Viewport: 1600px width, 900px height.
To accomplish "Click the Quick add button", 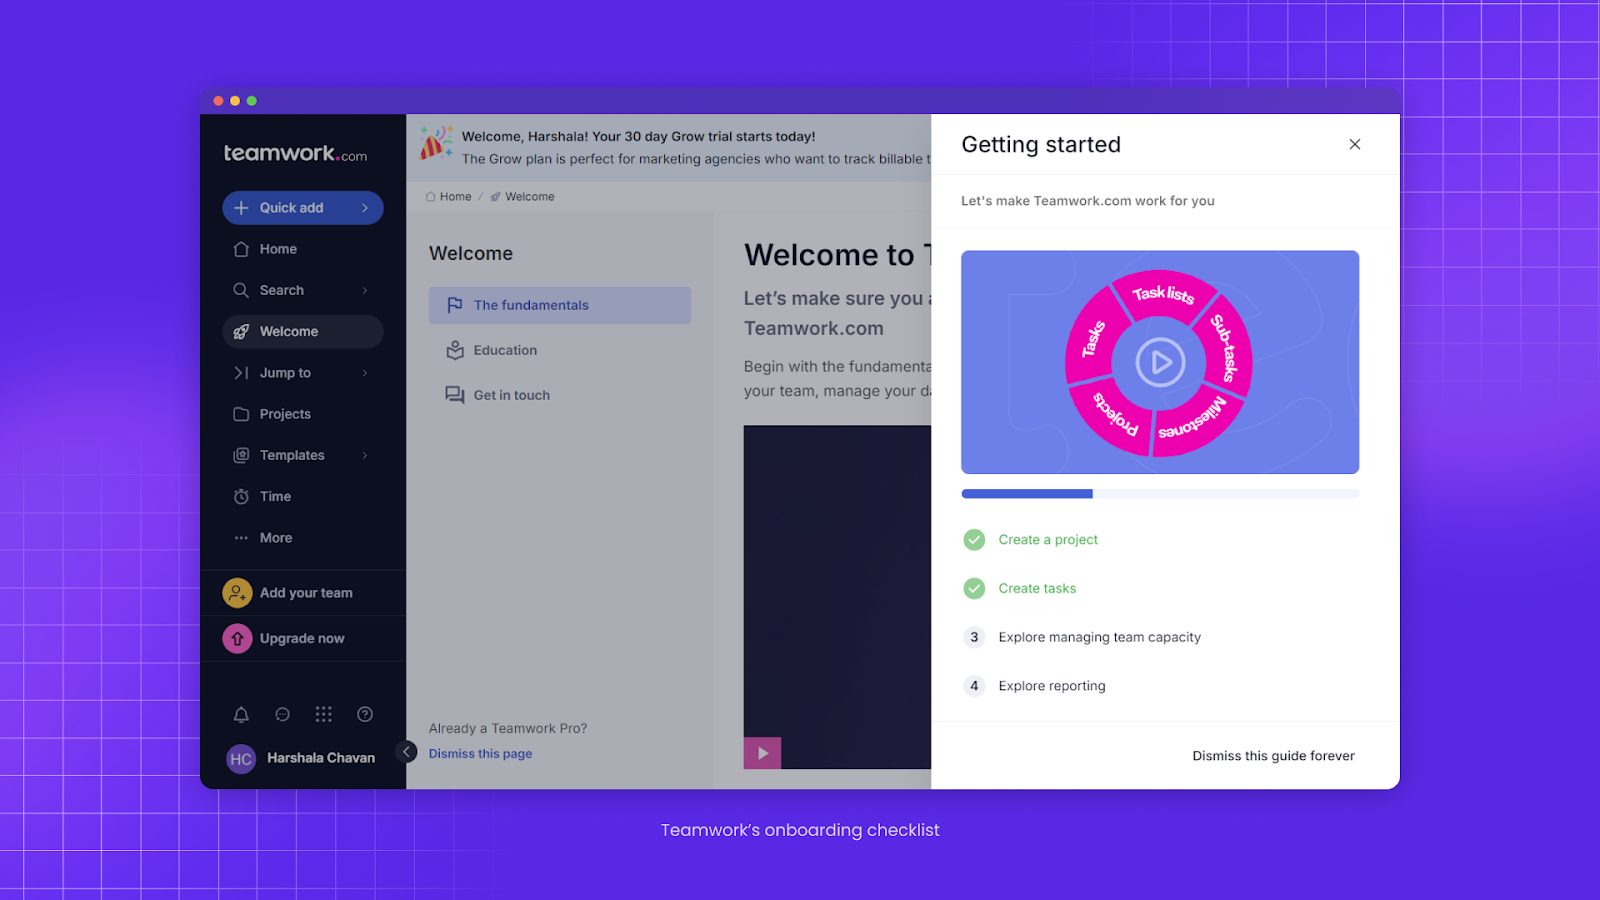I will click(x=303, y=208).
